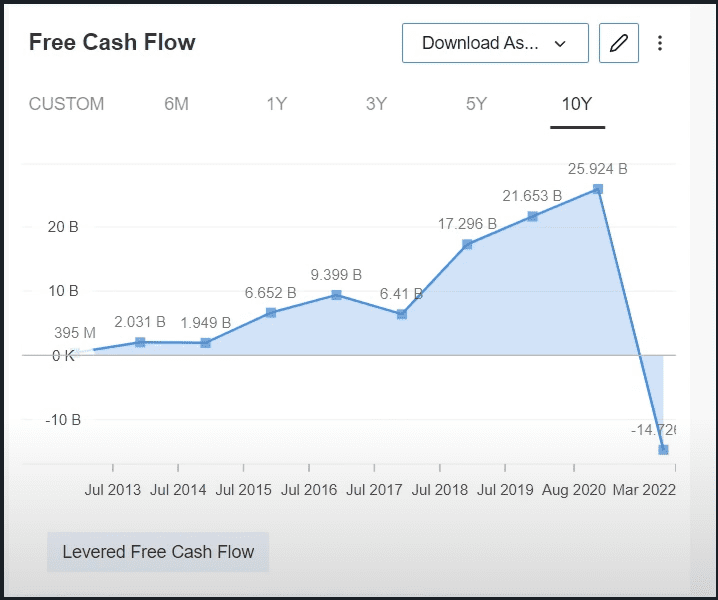Click the negative -14.726 B data point
This screenshot has width=718, height=600.
663,450
